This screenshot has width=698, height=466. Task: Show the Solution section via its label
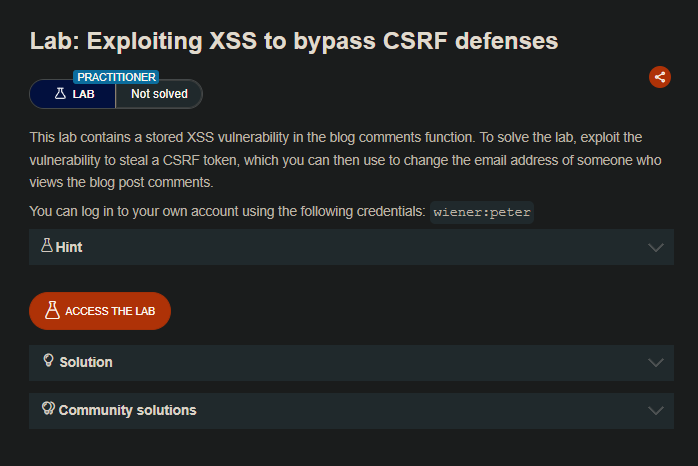tap(86, 362)
